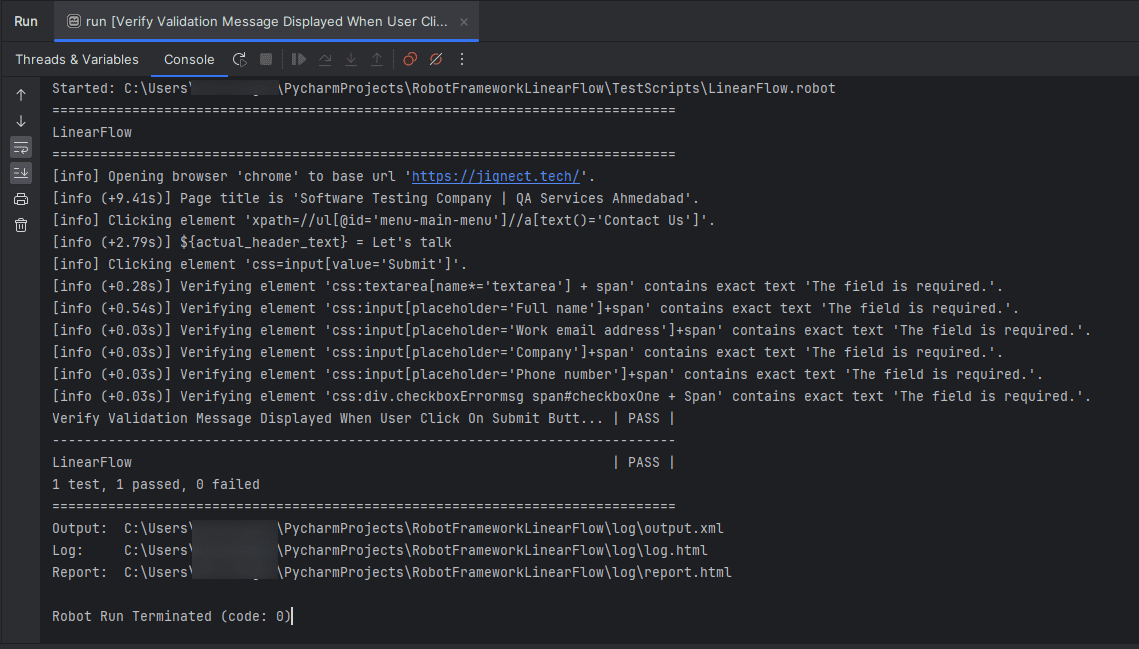Click the Clear All trash icon
Screen dimensions: 1139x649
[x=21, y=225]
